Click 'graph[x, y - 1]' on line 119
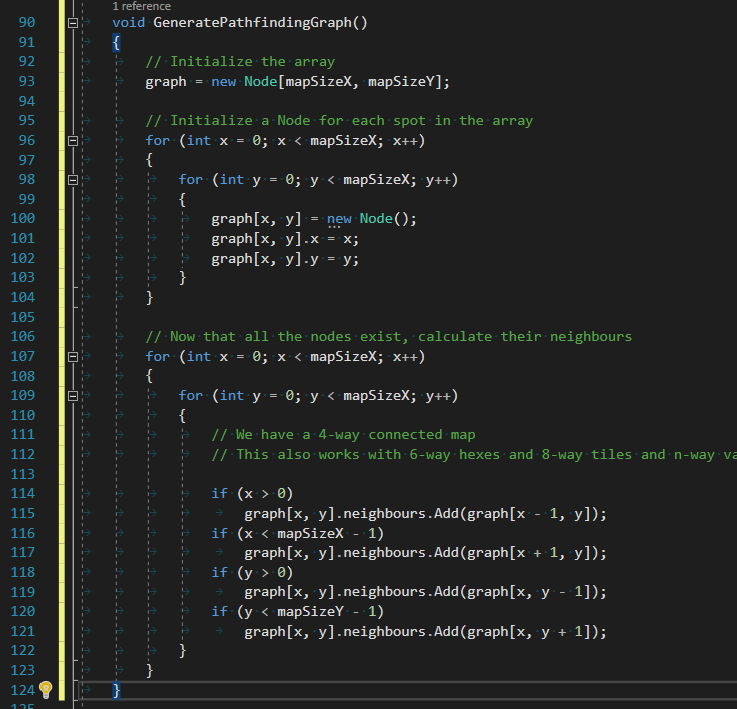 [529, 592]
